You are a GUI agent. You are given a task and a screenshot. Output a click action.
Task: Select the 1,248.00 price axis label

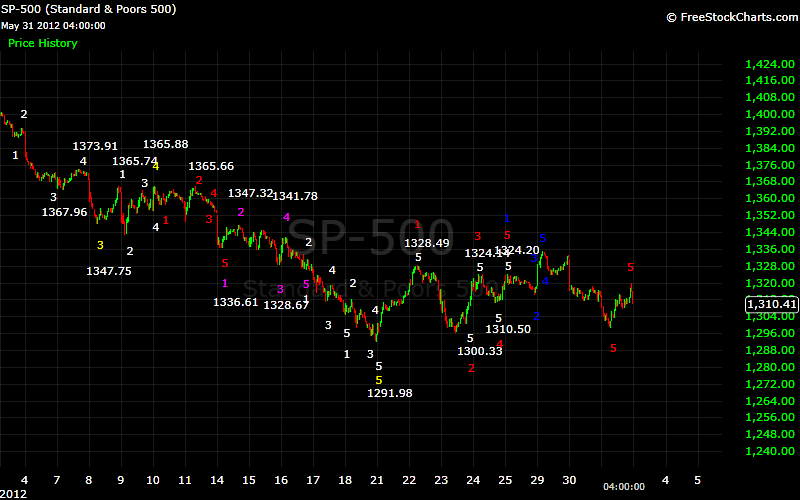(770, 434)
